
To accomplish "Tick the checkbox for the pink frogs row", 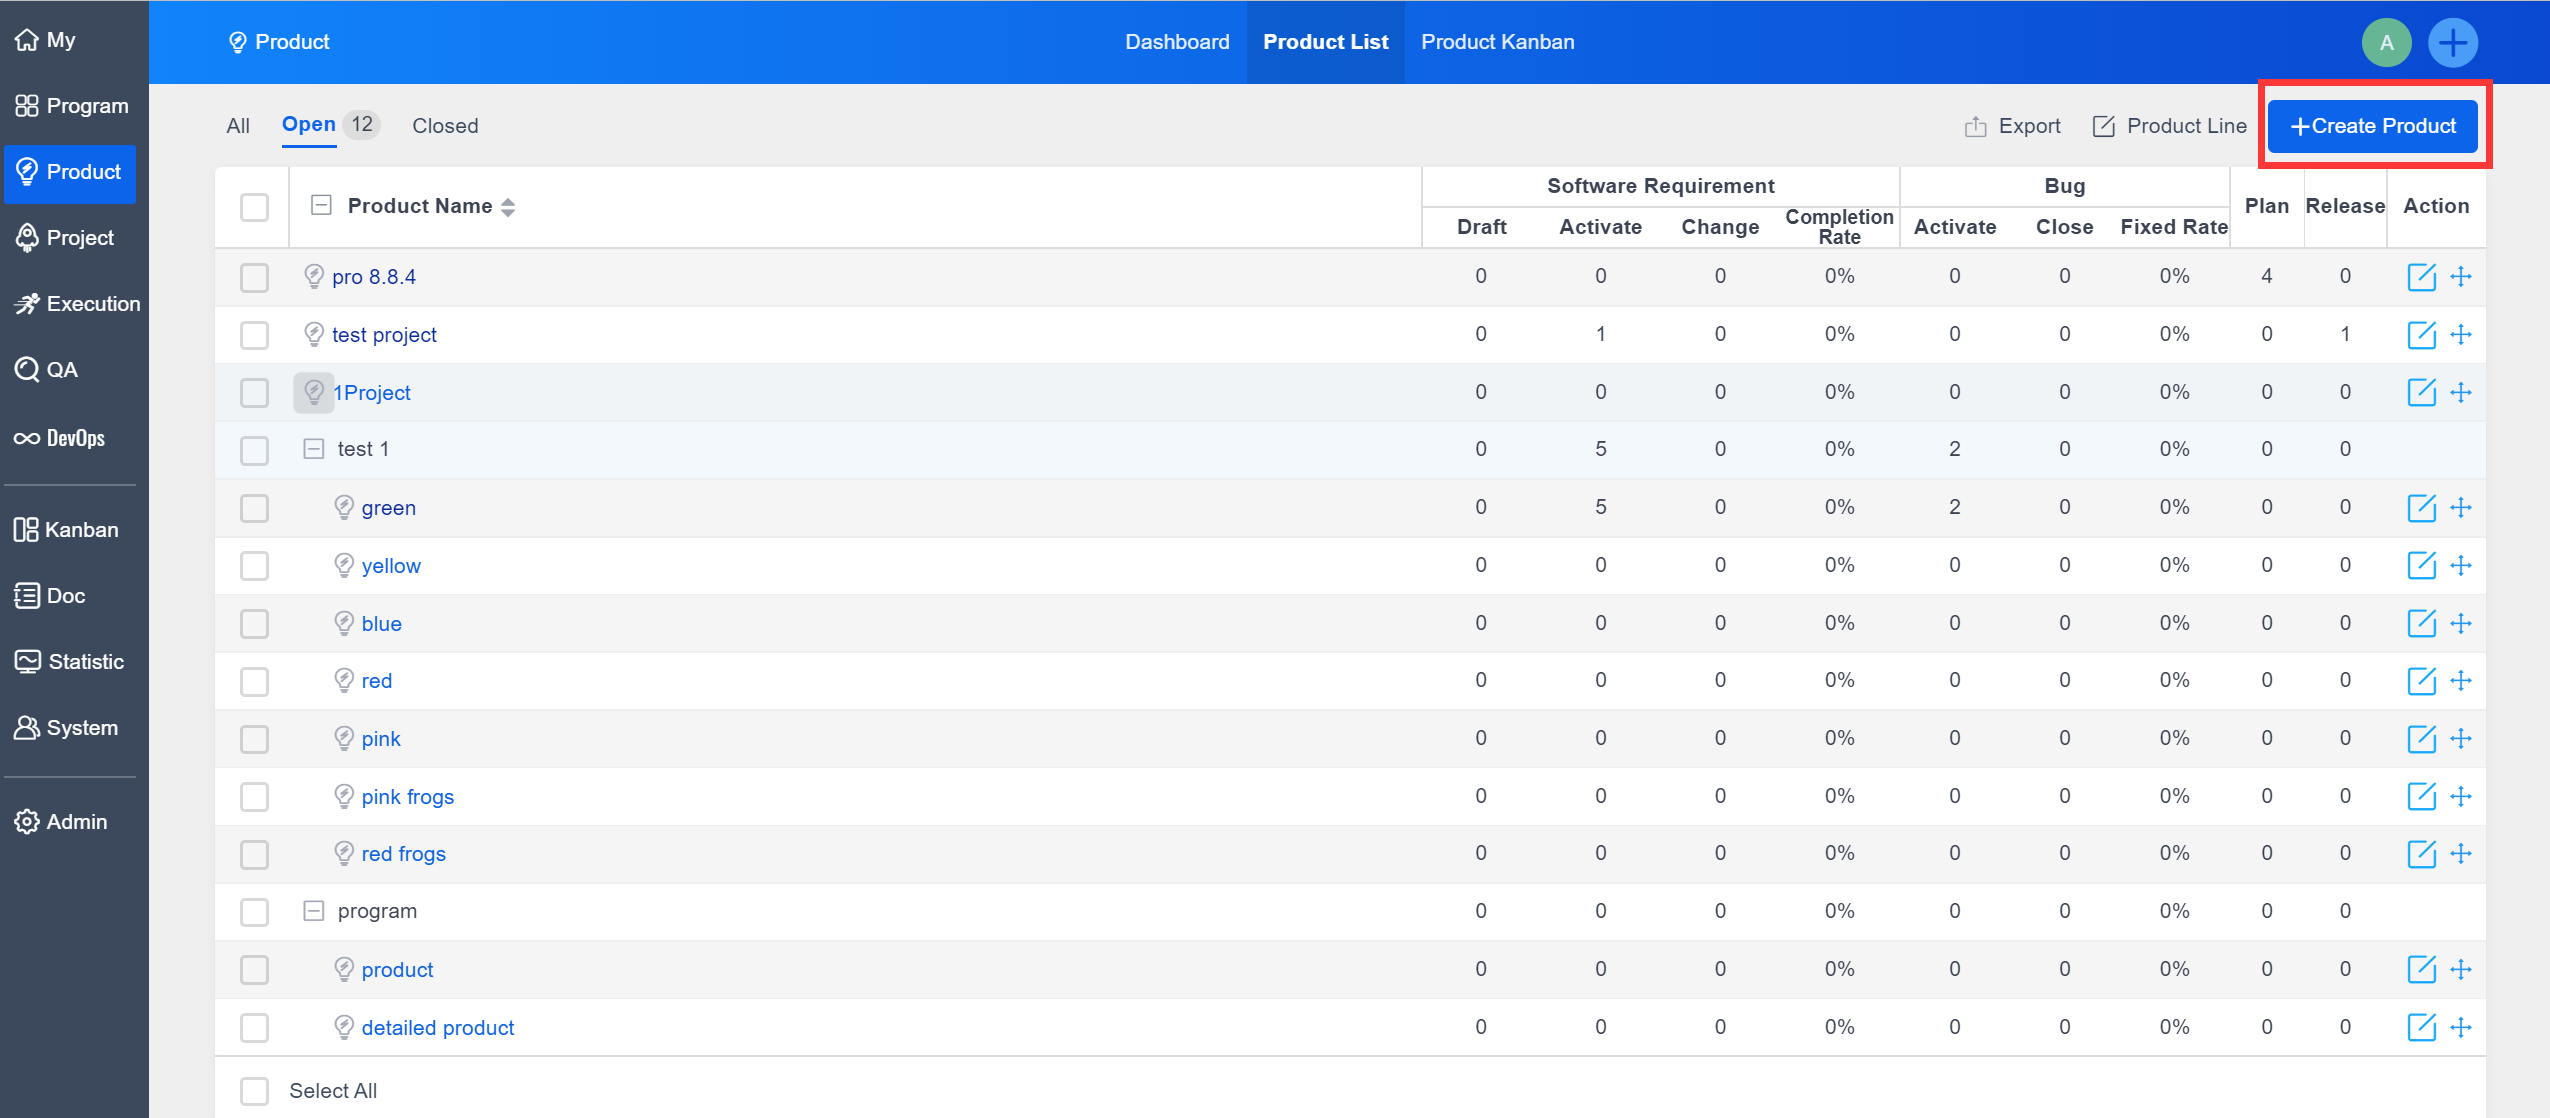I will 255,797.
